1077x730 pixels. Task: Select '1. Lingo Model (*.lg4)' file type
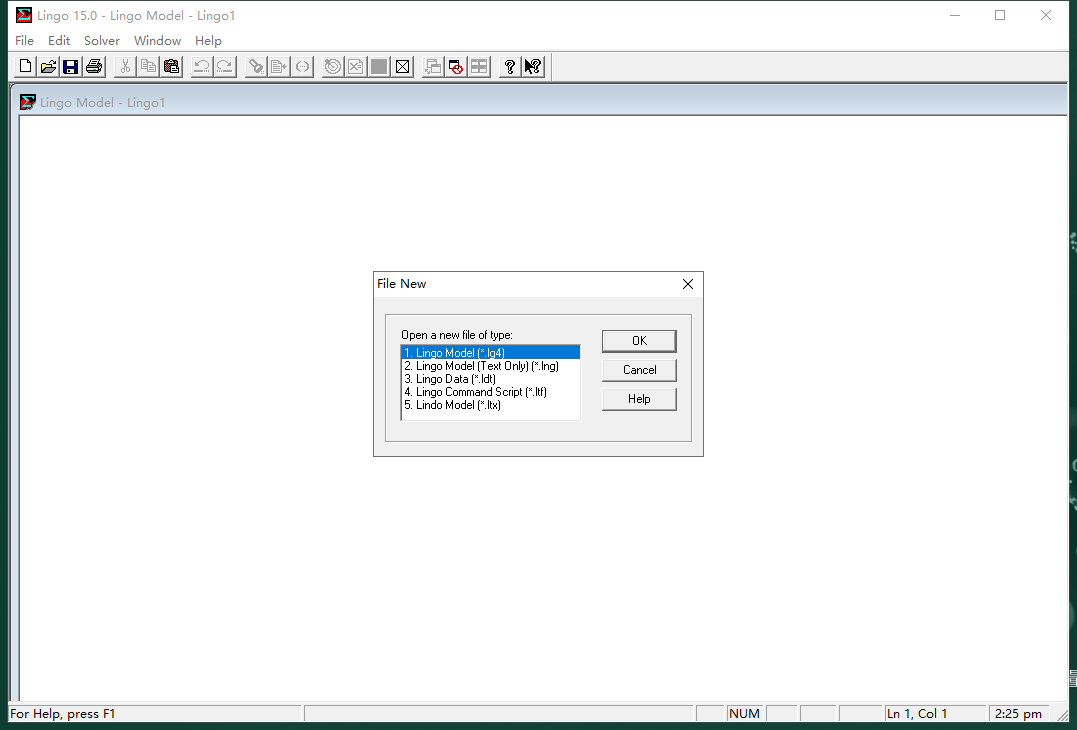coord(490,353)
